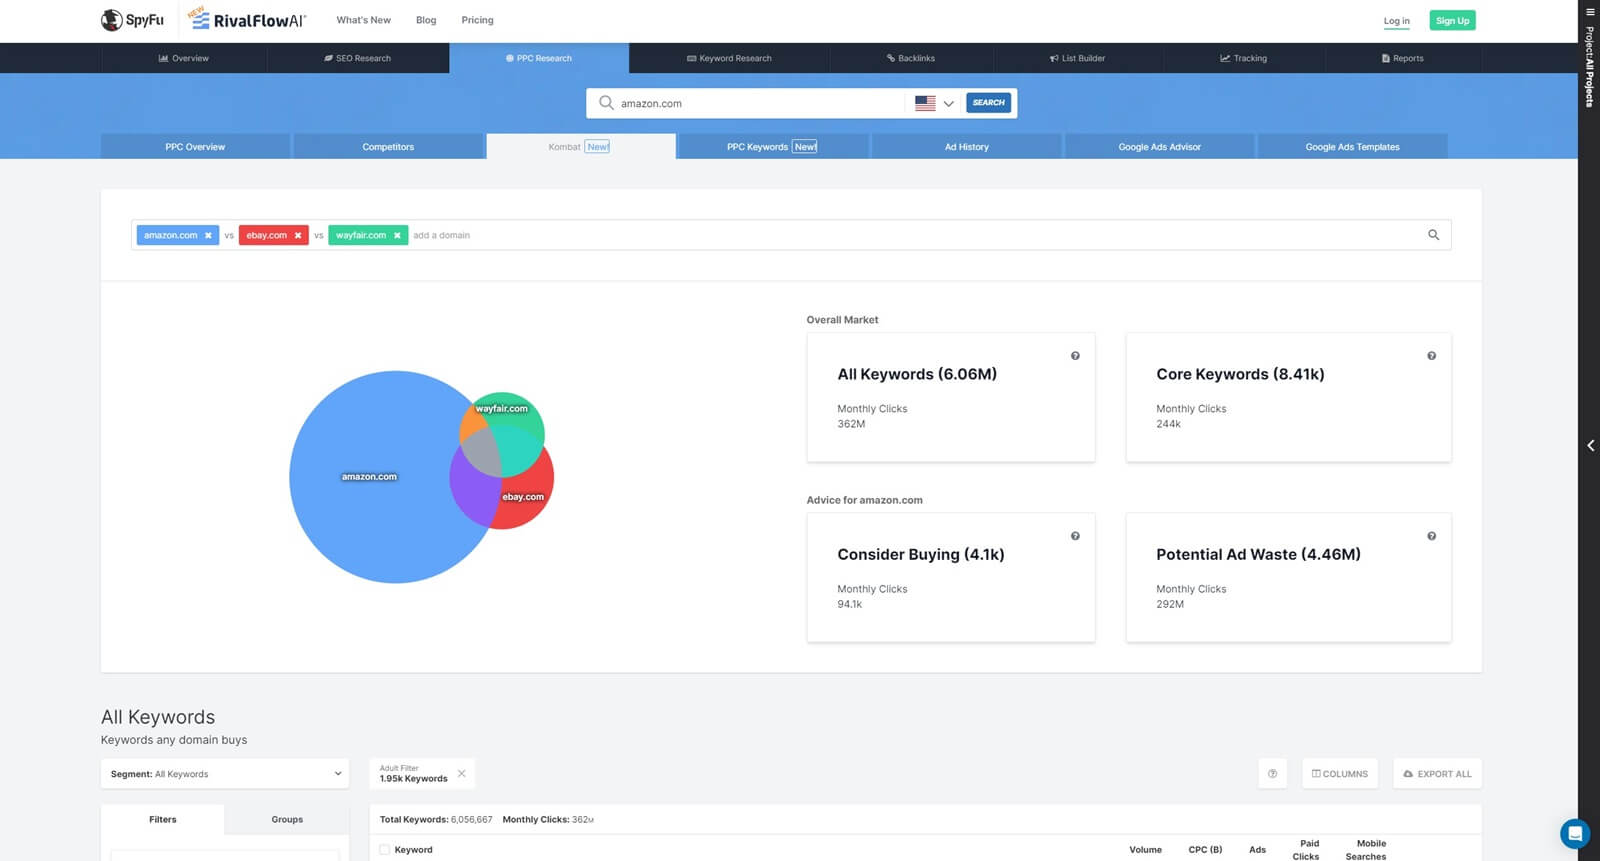Image resolution: width=1600 pixels, height=861 pixels.
Task: Select the Kombat subtab
Action: pos(580,147)
